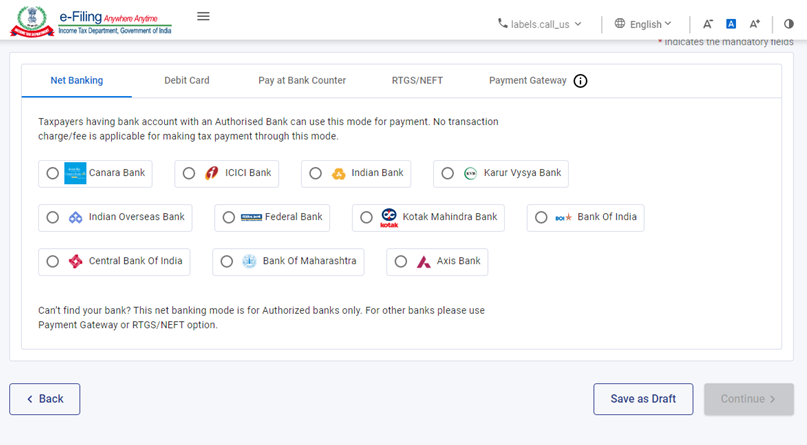Open the RTGS/NEFT tab
This screenshot has width=807, height=445.
417,80
